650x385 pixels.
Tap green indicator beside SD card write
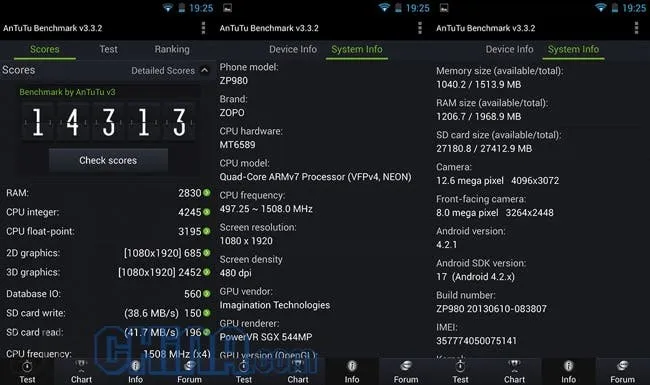point(206,313)
